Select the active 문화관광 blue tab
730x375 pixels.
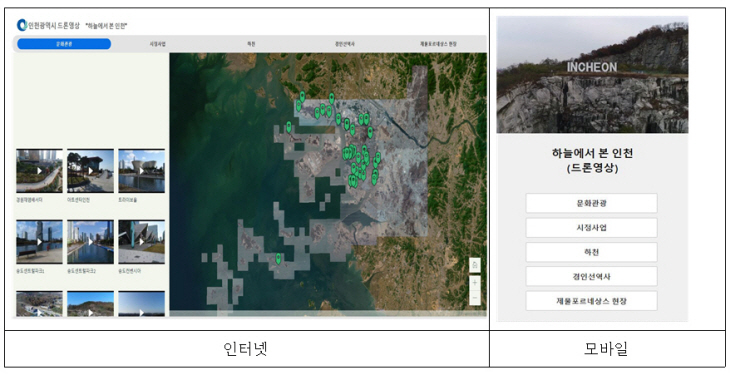click(x=64, y=44)
